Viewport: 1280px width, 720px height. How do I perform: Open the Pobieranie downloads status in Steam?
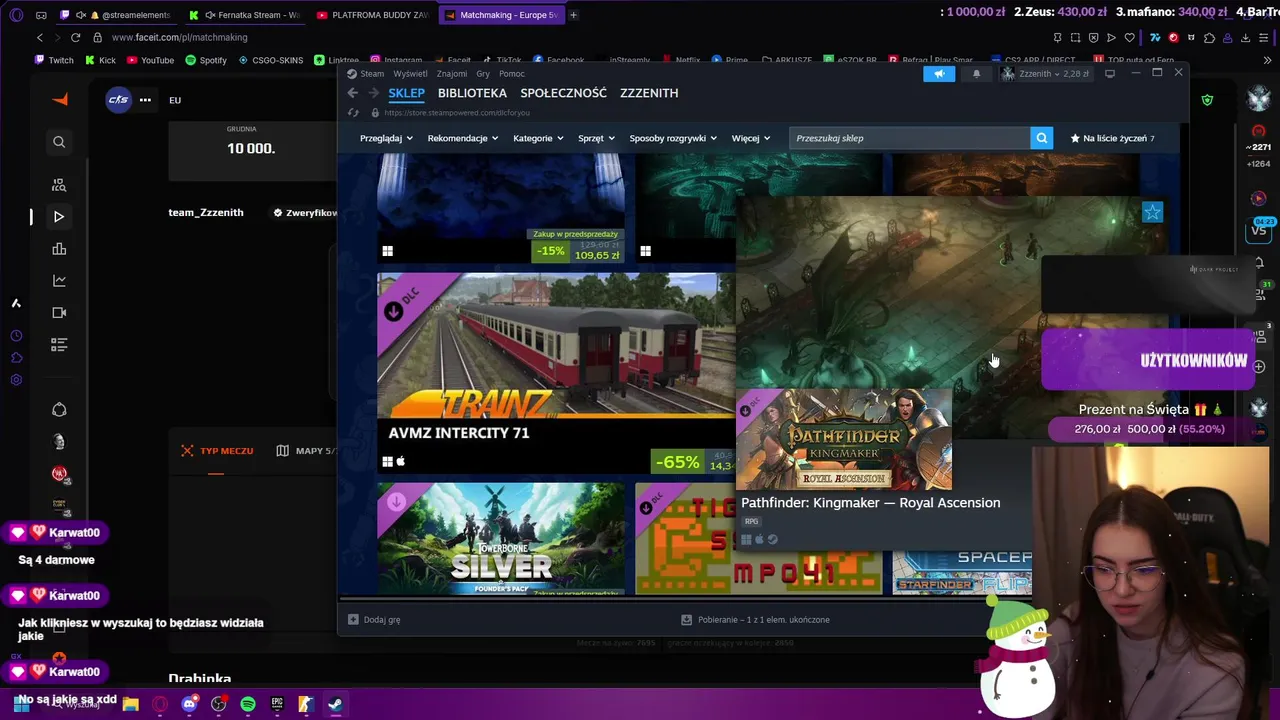755,620
